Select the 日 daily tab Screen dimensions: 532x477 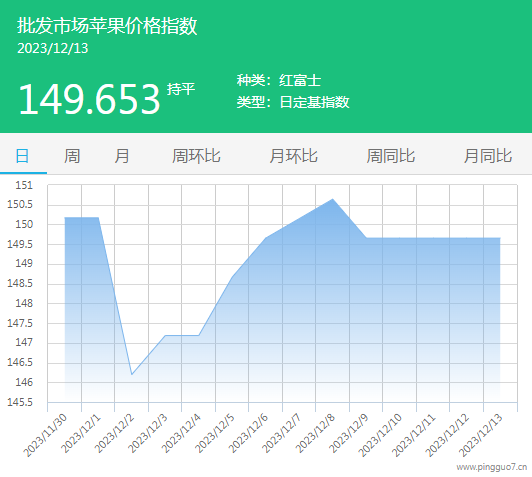click(22, 156)
